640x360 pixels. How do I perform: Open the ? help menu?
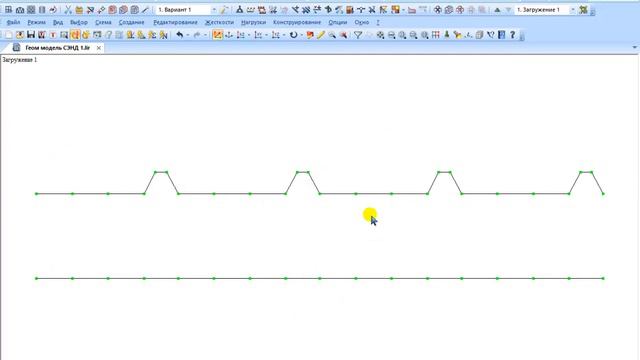pos(378,22)
